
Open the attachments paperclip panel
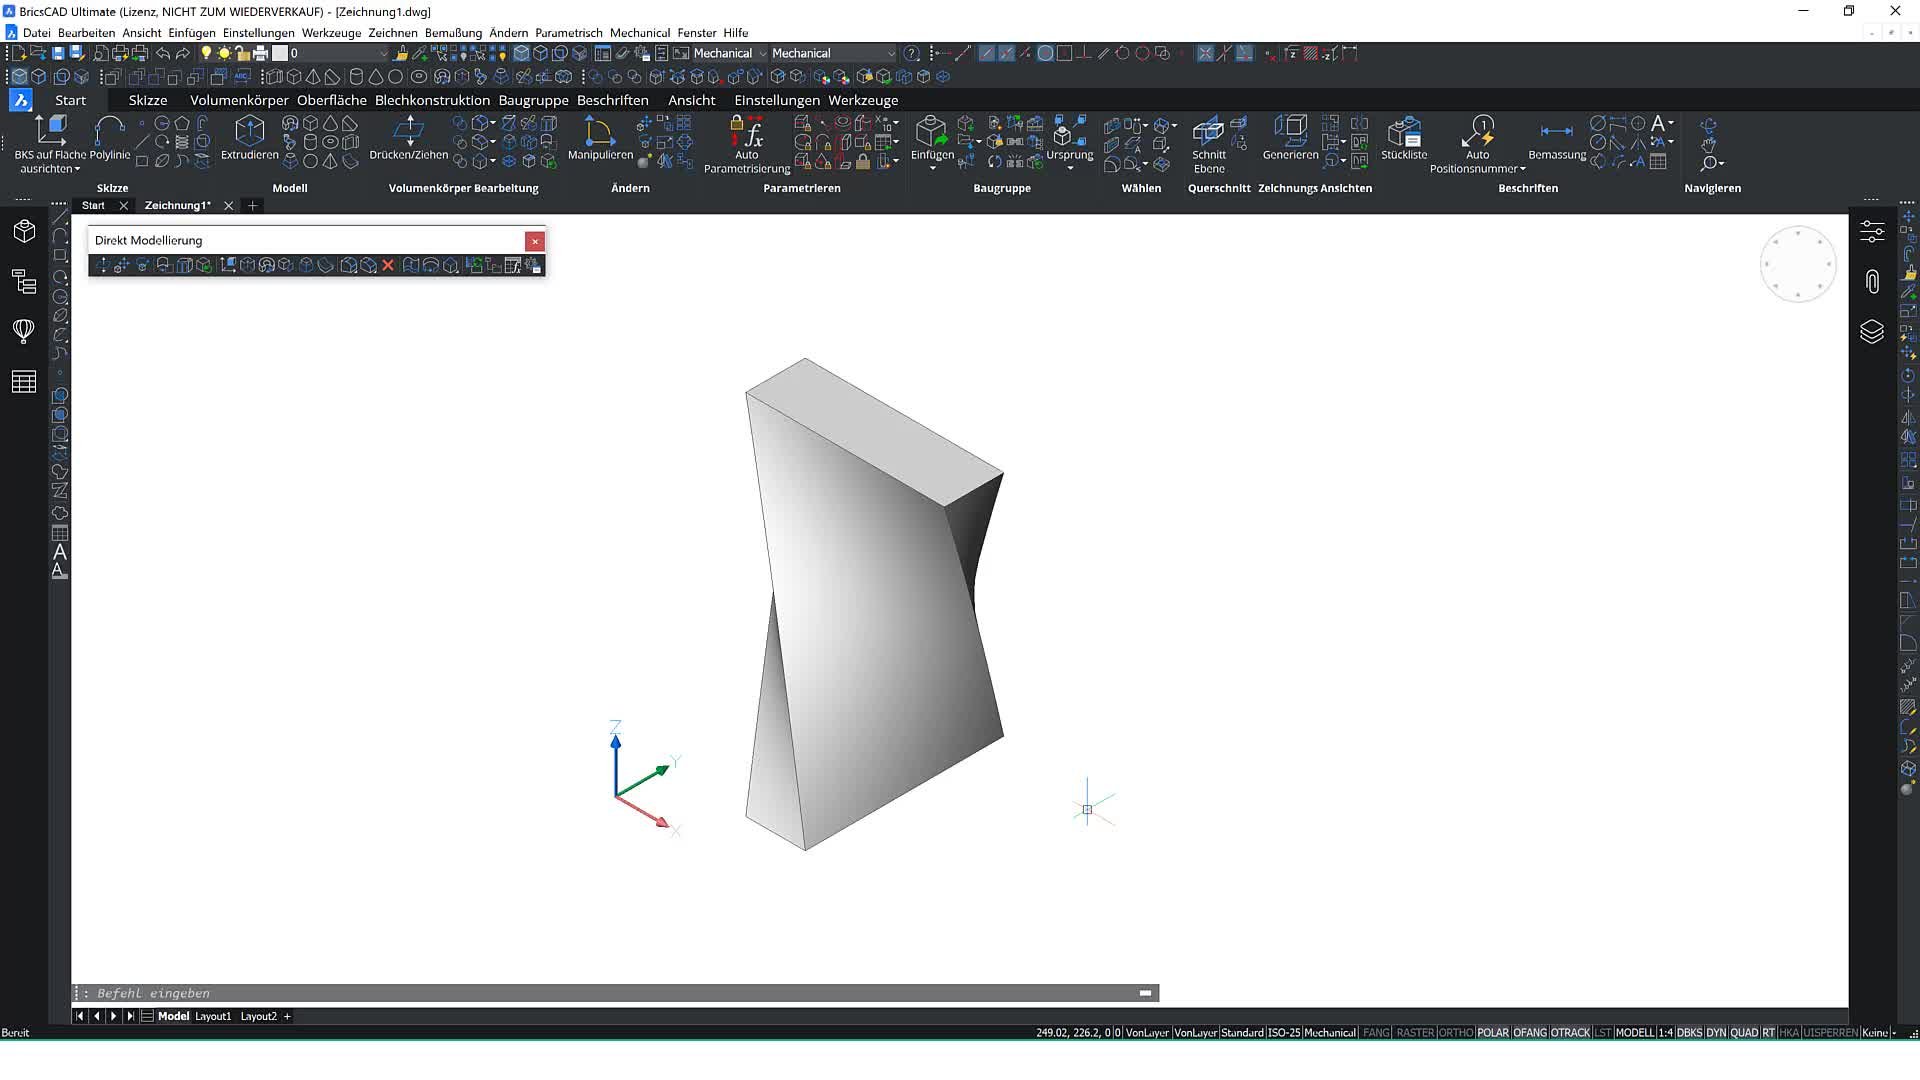click(x=1872, y=282)
